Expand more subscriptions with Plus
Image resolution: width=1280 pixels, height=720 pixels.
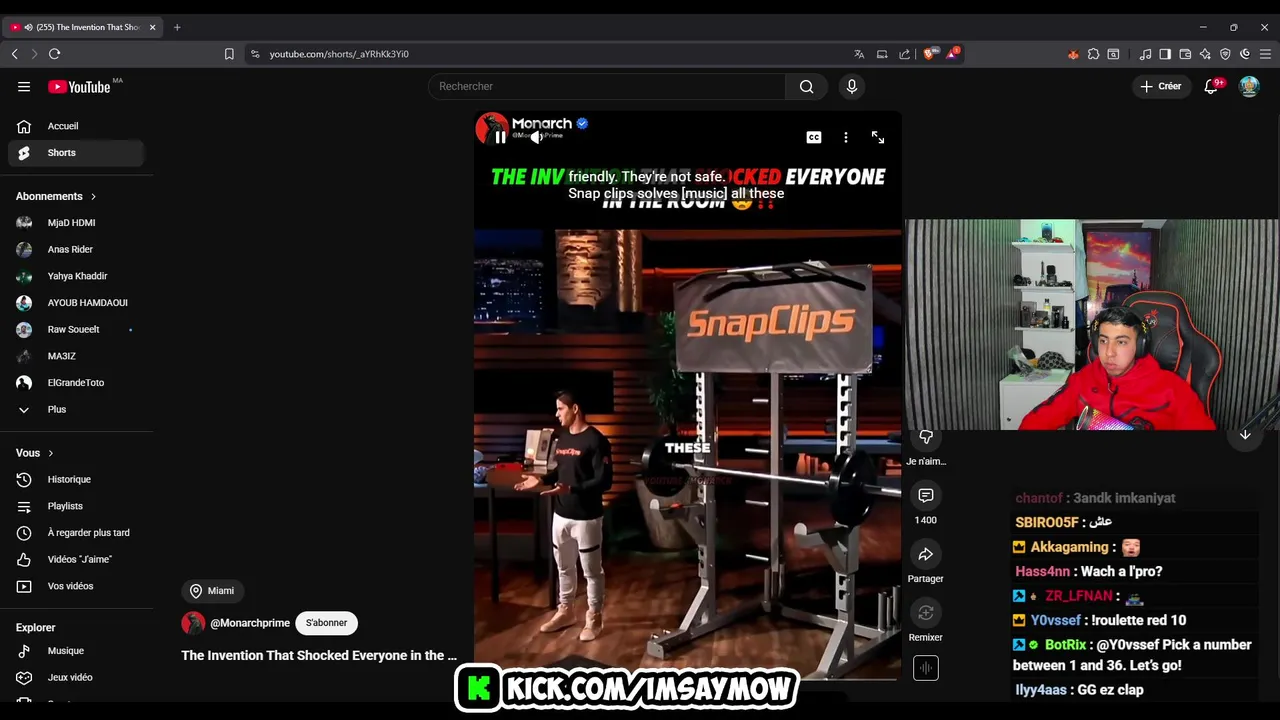pyautogui.click(x=76, y=409)
